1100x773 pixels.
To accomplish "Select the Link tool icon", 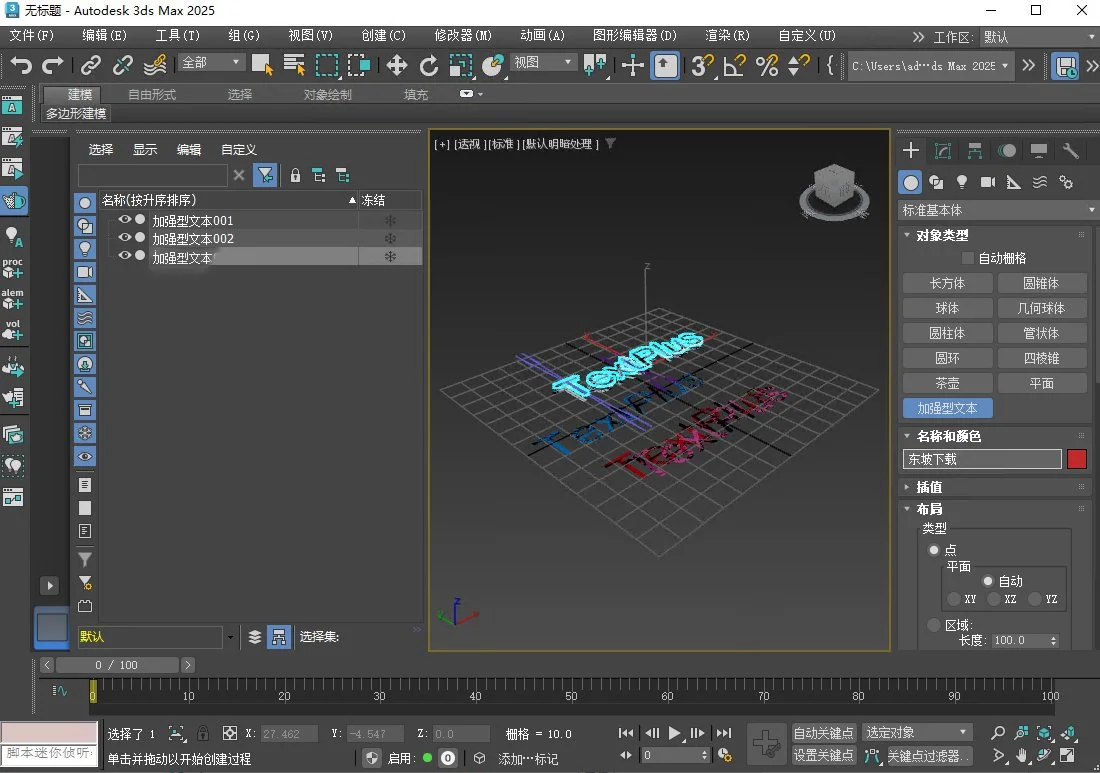I will (x=90, y=65).
